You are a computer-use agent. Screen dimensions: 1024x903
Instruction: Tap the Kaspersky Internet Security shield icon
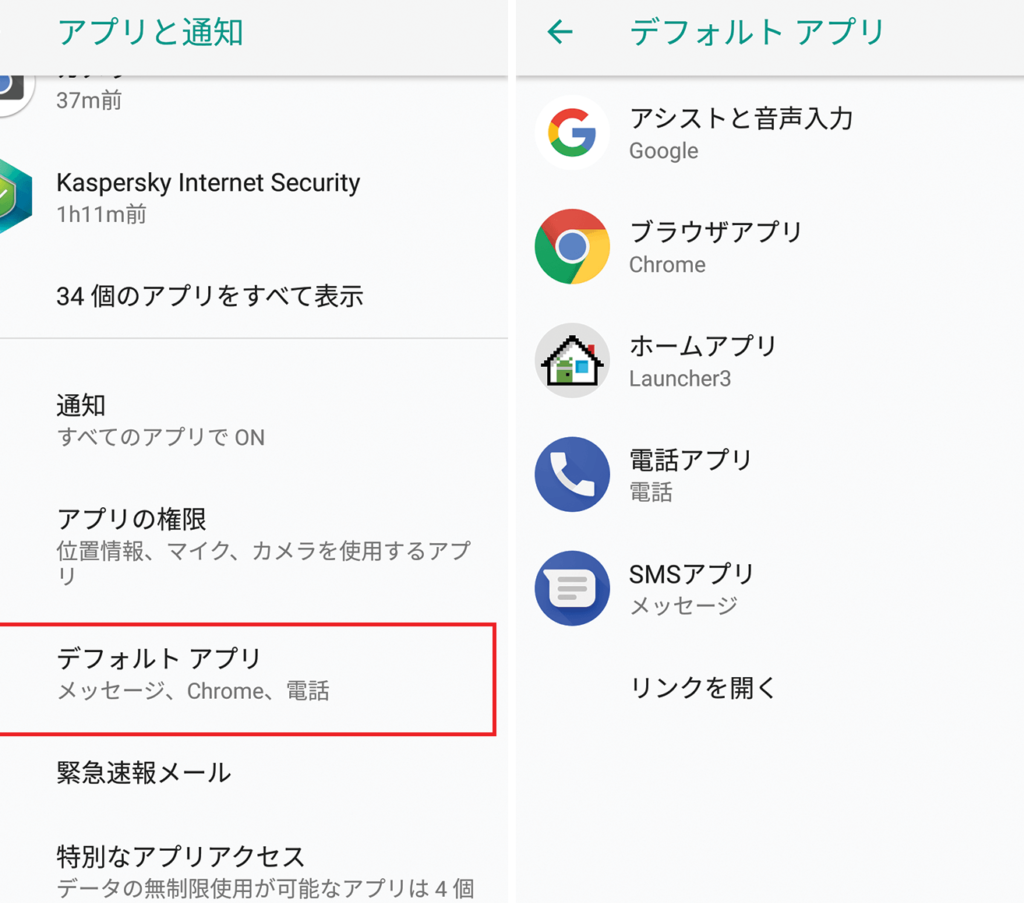click(14, 197)
